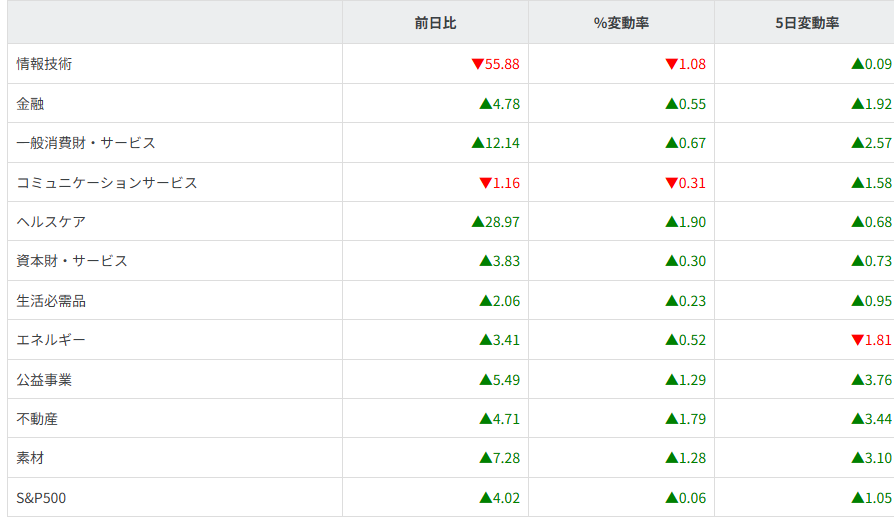Open the エネルギー sector entry
Viewport: 894px width, 532px height.
pyautogui.click(x=51, y=340)
